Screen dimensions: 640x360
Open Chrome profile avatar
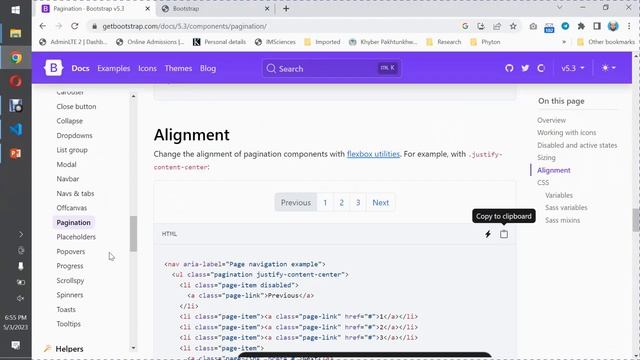click(613, 26)
